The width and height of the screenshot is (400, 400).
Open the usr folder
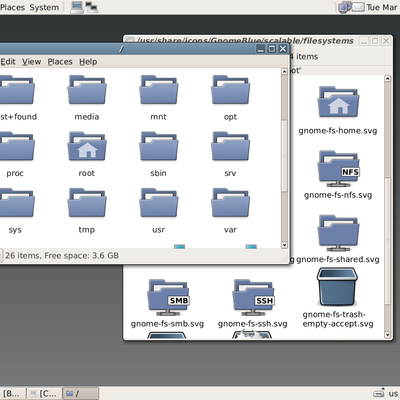tap(159, 203)
